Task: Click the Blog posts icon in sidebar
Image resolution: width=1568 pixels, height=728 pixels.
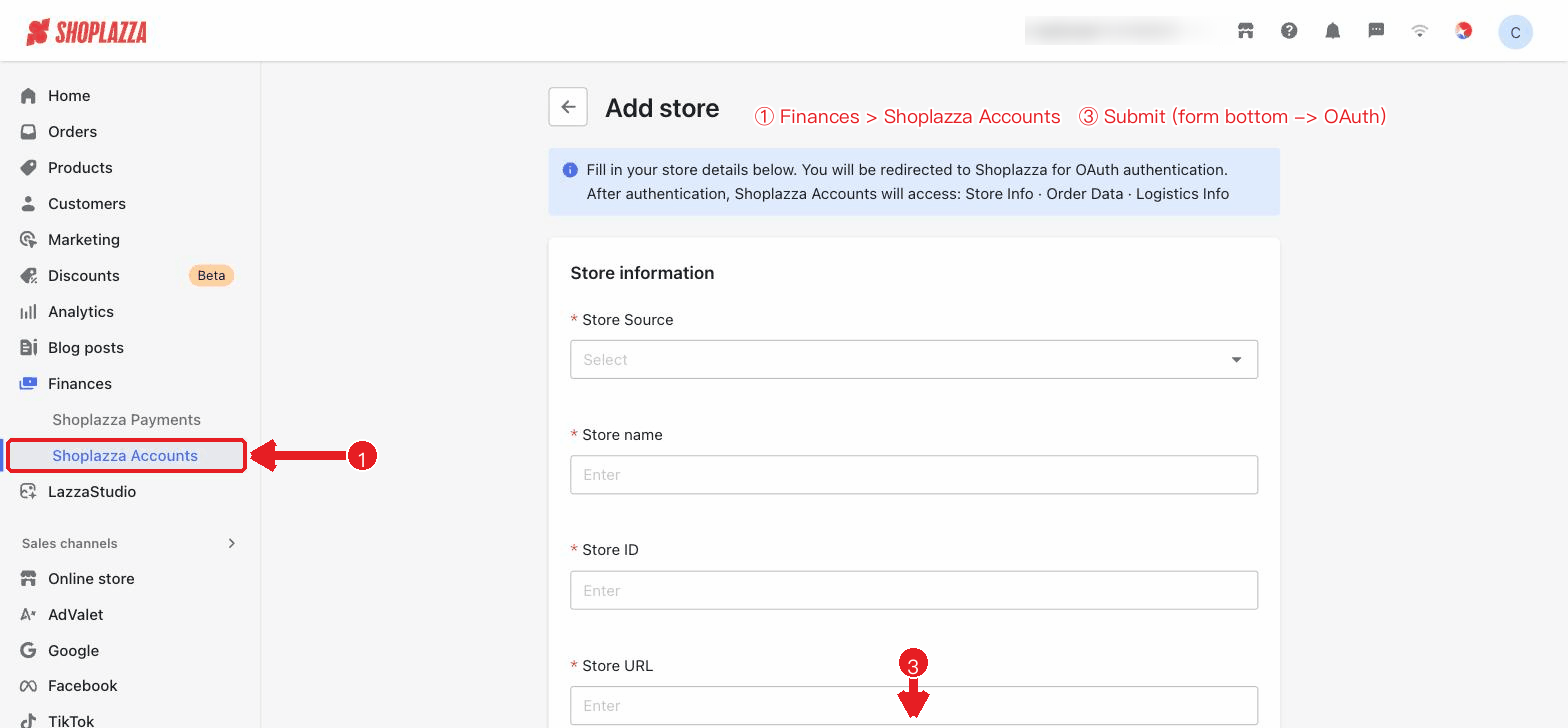Action: click(28, 348)
